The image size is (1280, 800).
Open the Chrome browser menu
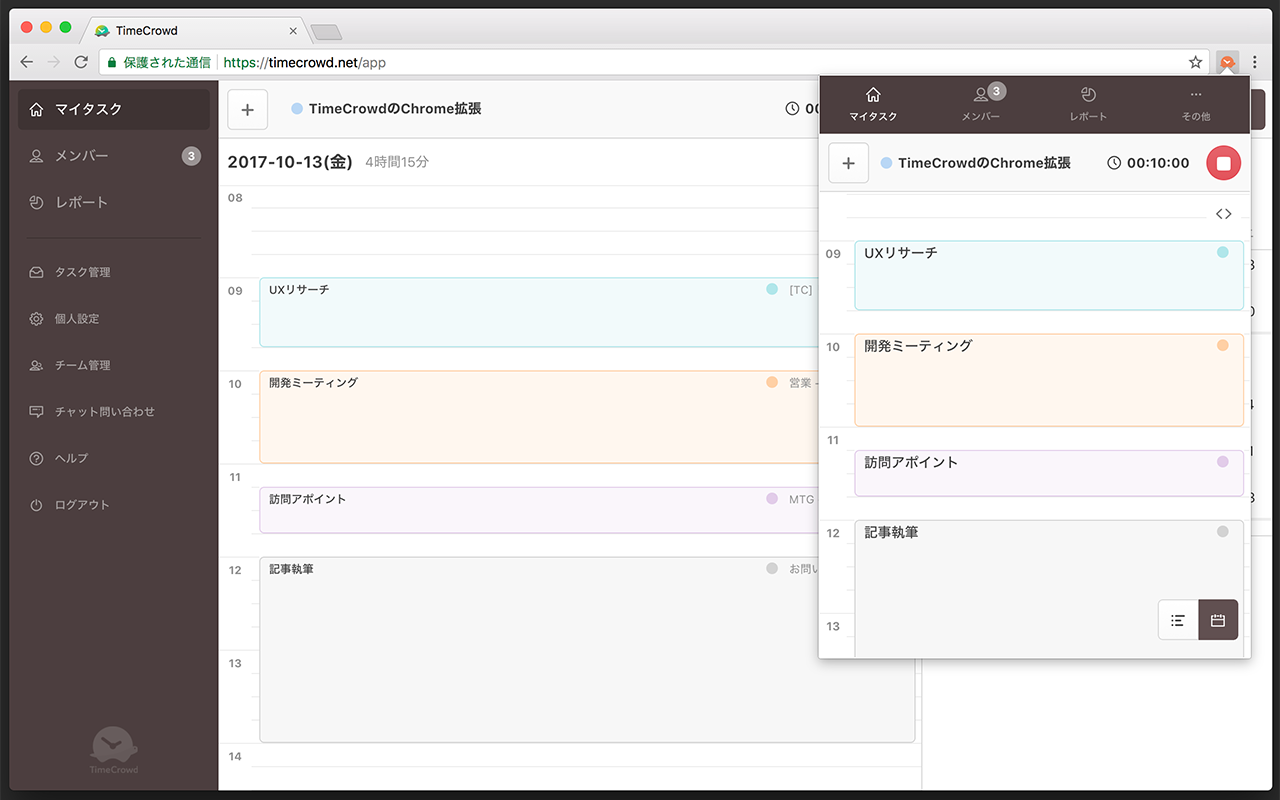click(x=1255, y=61)
